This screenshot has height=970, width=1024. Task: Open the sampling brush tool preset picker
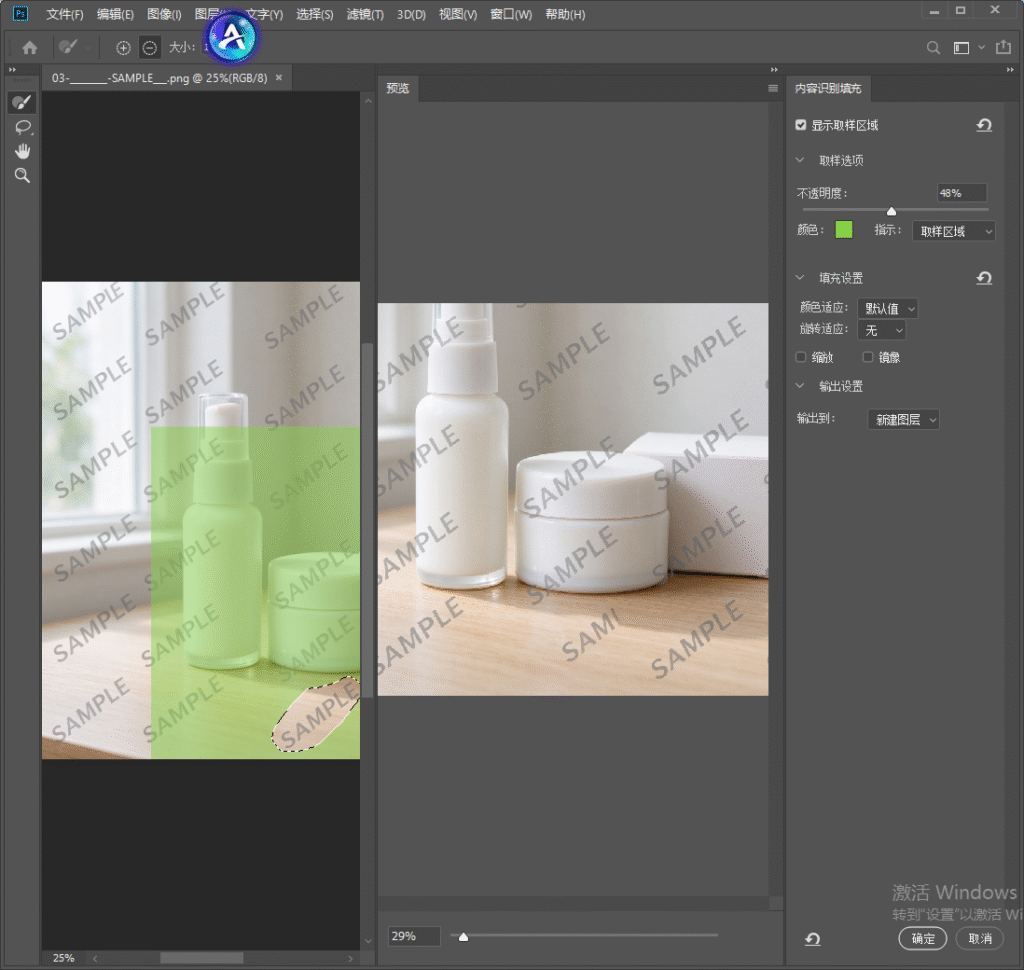pyautogui.click(x=74, y=47)
